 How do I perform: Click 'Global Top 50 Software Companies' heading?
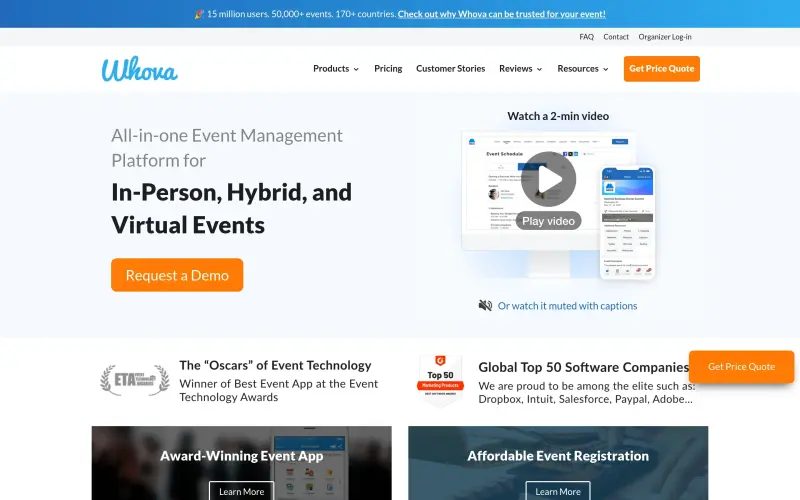(x=584, y=367)
